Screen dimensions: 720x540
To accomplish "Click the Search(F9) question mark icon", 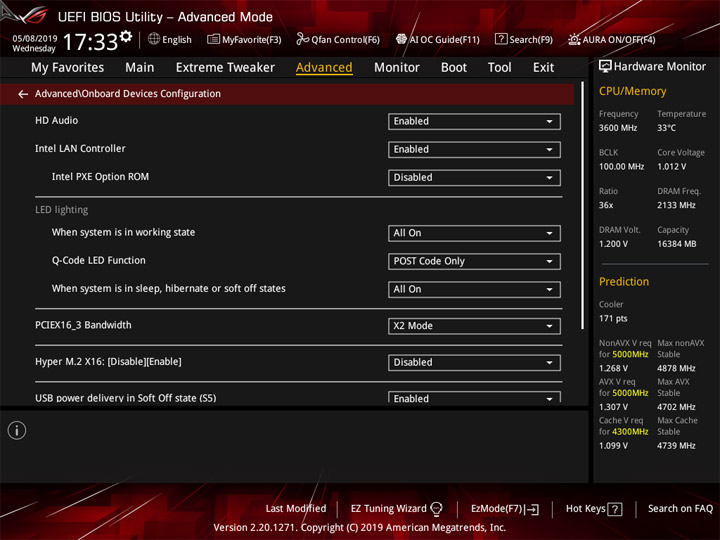I will coord(501,39).
